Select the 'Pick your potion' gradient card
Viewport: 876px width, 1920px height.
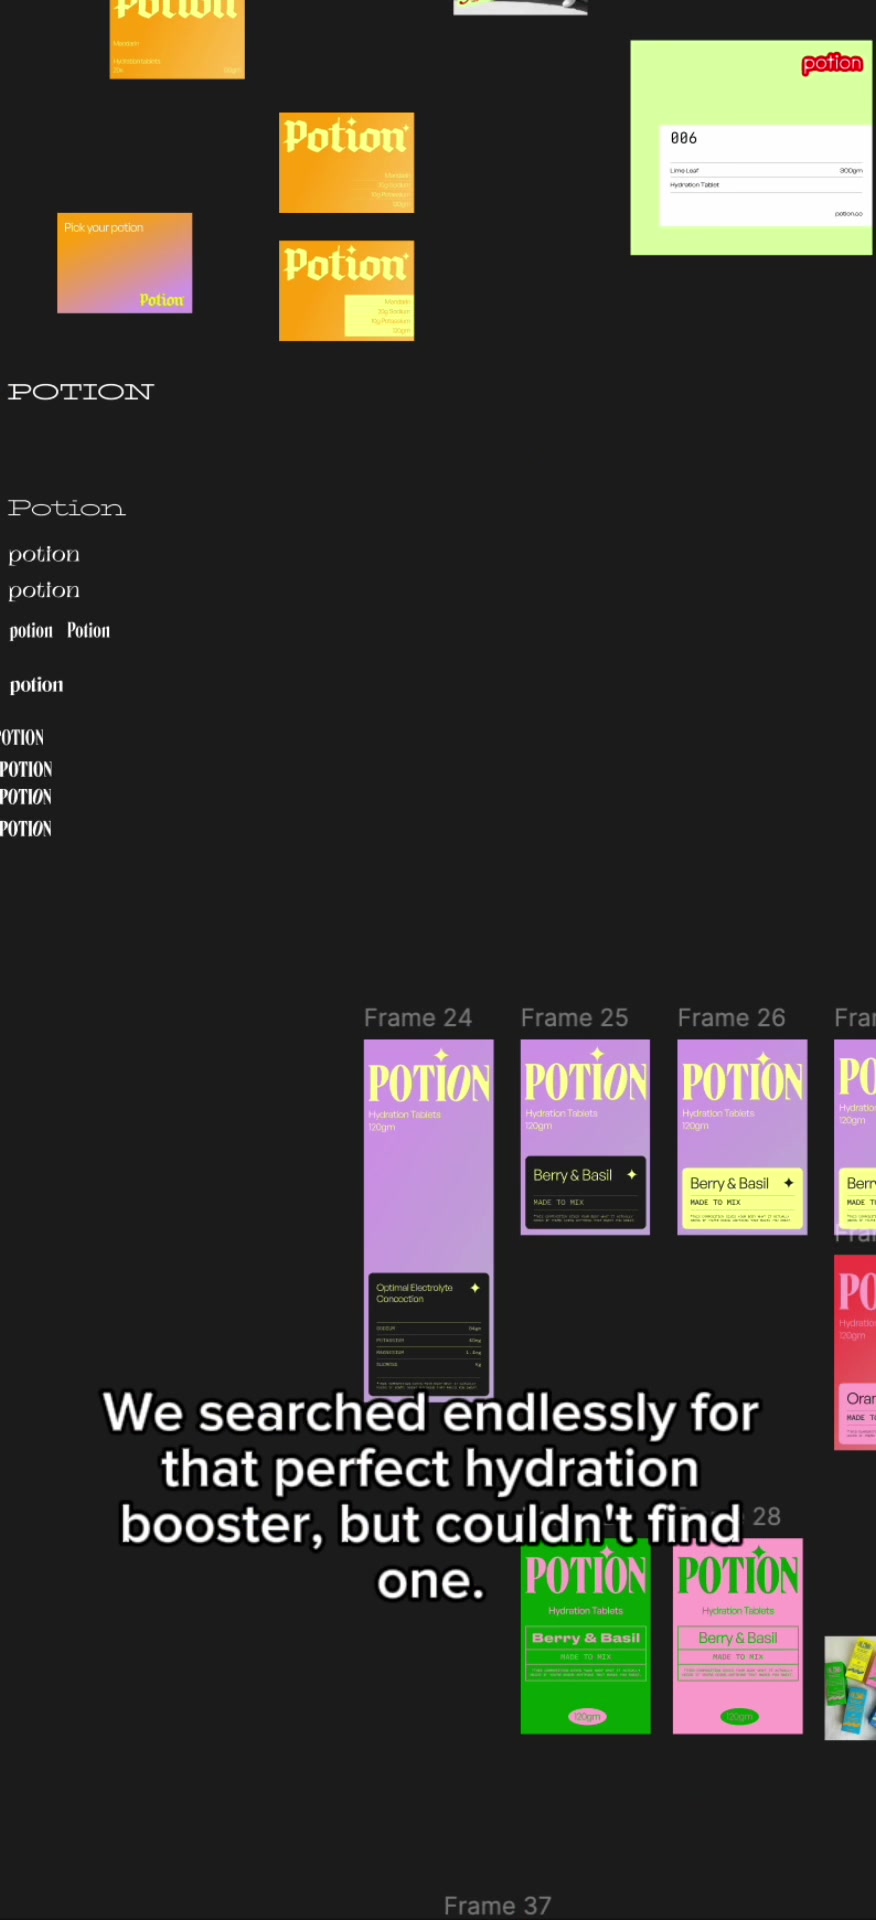click(125, 263)
